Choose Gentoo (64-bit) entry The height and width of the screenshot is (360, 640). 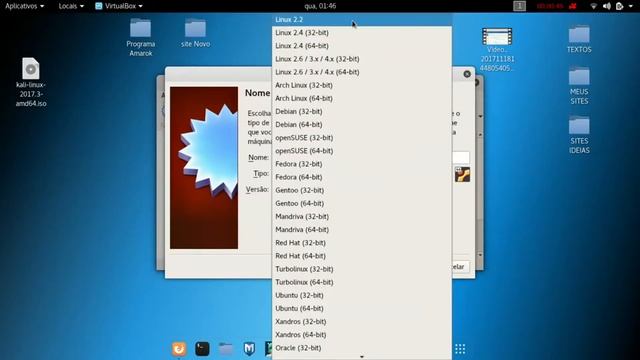(362, 203)
